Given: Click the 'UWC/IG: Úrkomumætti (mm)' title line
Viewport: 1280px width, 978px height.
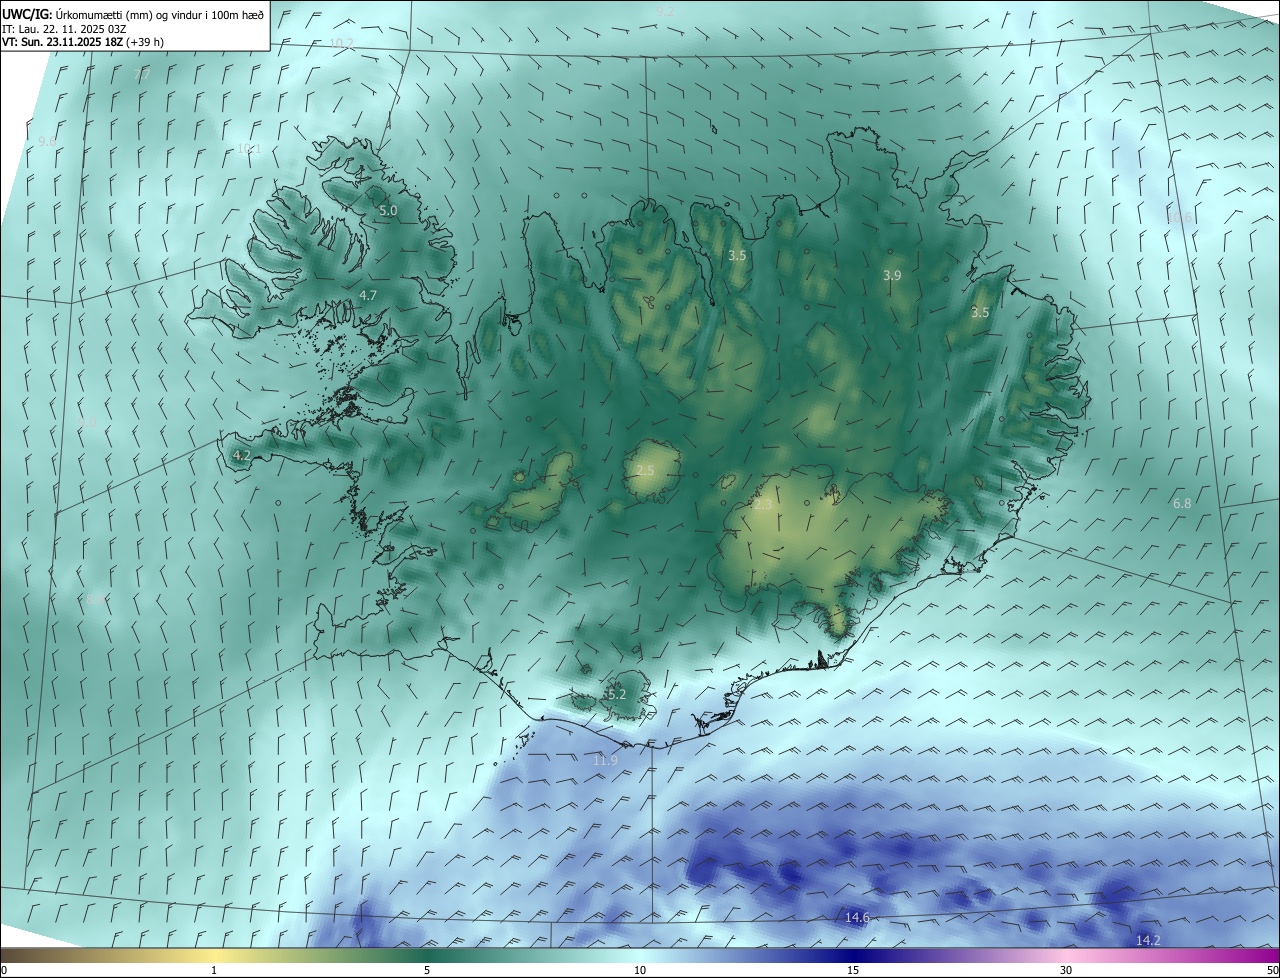Looking at the screenshot, I should 133,14.
